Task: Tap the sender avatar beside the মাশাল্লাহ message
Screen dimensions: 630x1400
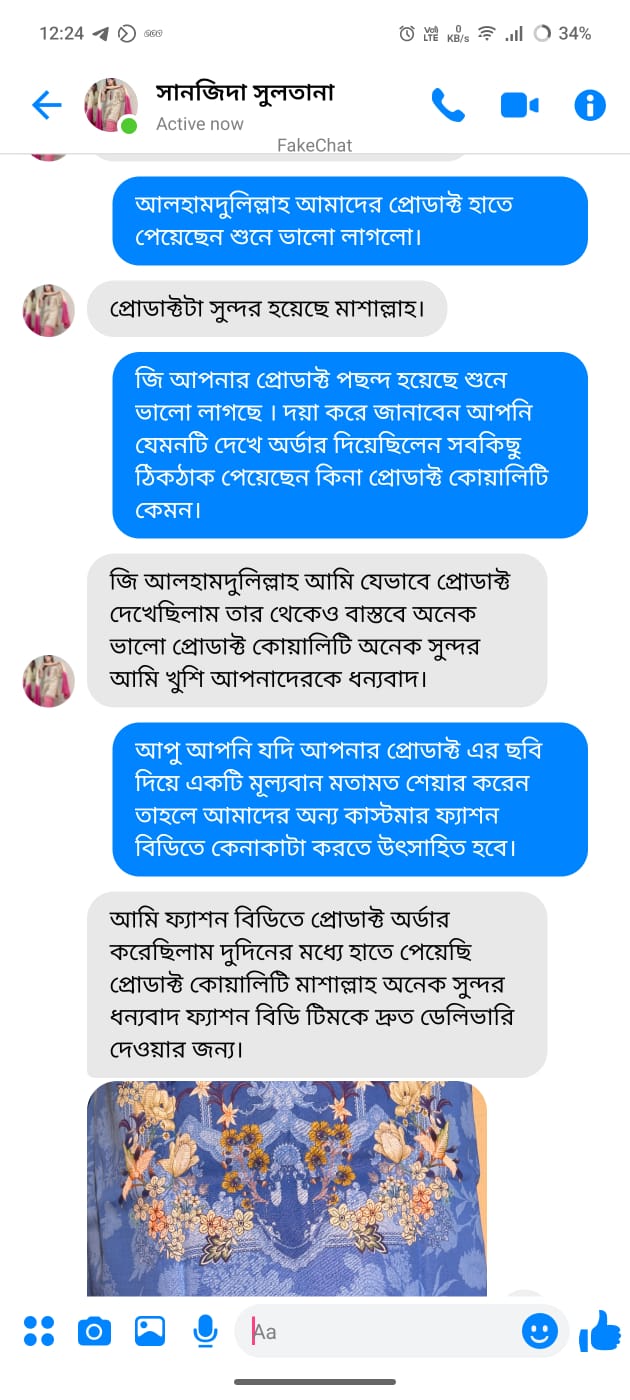Action: click(x=49, y=310)
